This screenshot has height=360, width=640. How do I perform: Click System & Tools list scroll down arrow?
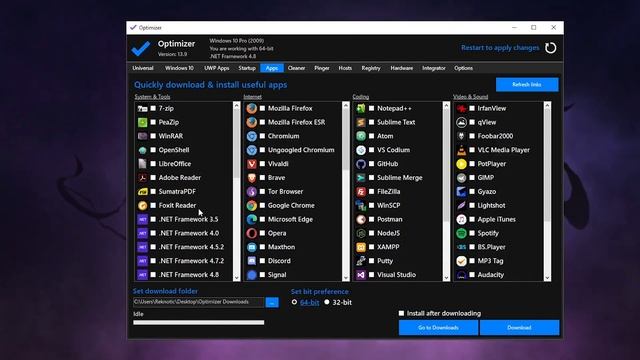(236, 278)
